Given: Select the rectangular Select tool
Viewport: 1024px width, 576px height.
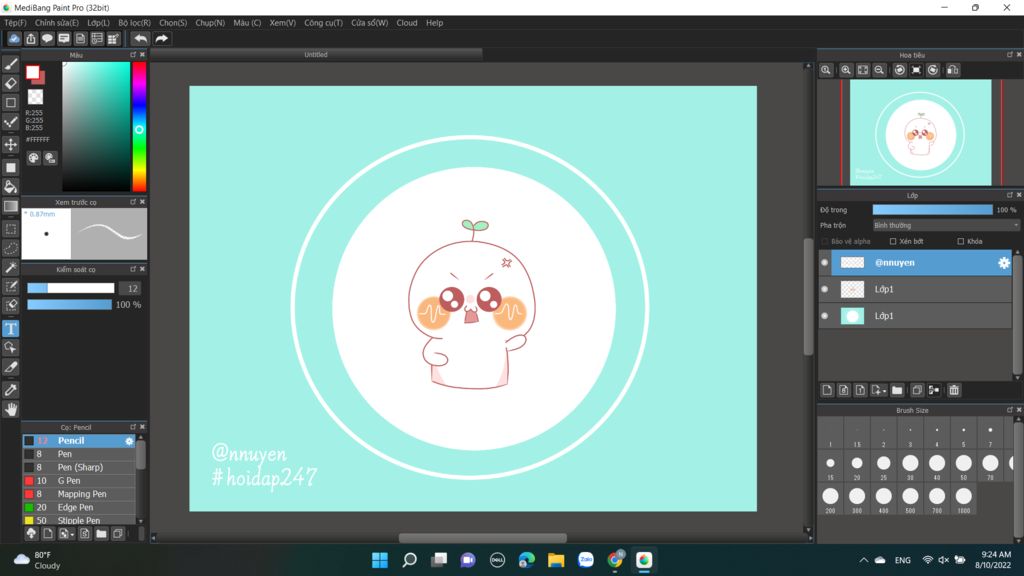Looking at the screenshot, I should point(10,229).
